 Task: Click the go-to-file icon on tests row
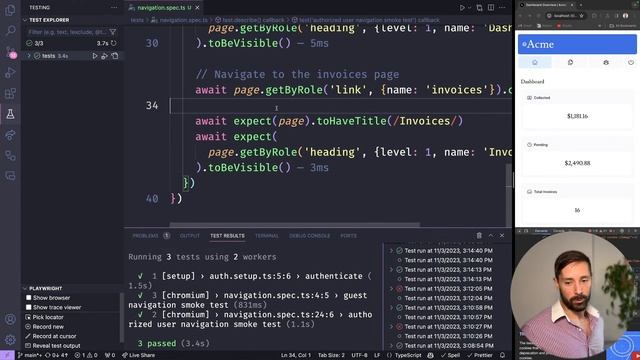pyautogui.click(x=115, y=56)
